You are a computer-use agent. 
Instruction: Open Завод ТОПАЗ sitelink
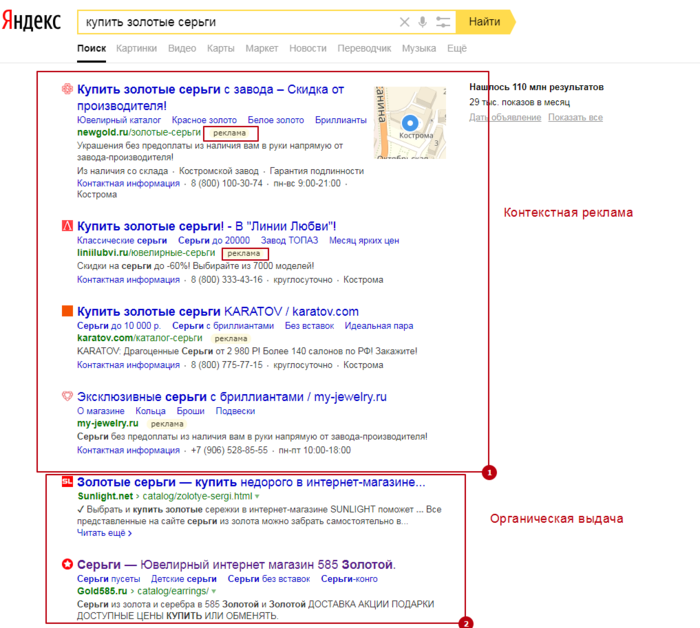point(289,240)
